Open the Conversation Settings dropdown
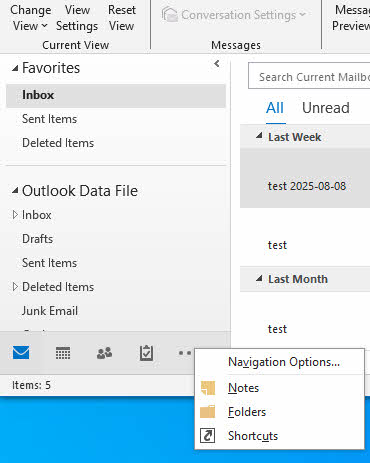 coord(234,15)
